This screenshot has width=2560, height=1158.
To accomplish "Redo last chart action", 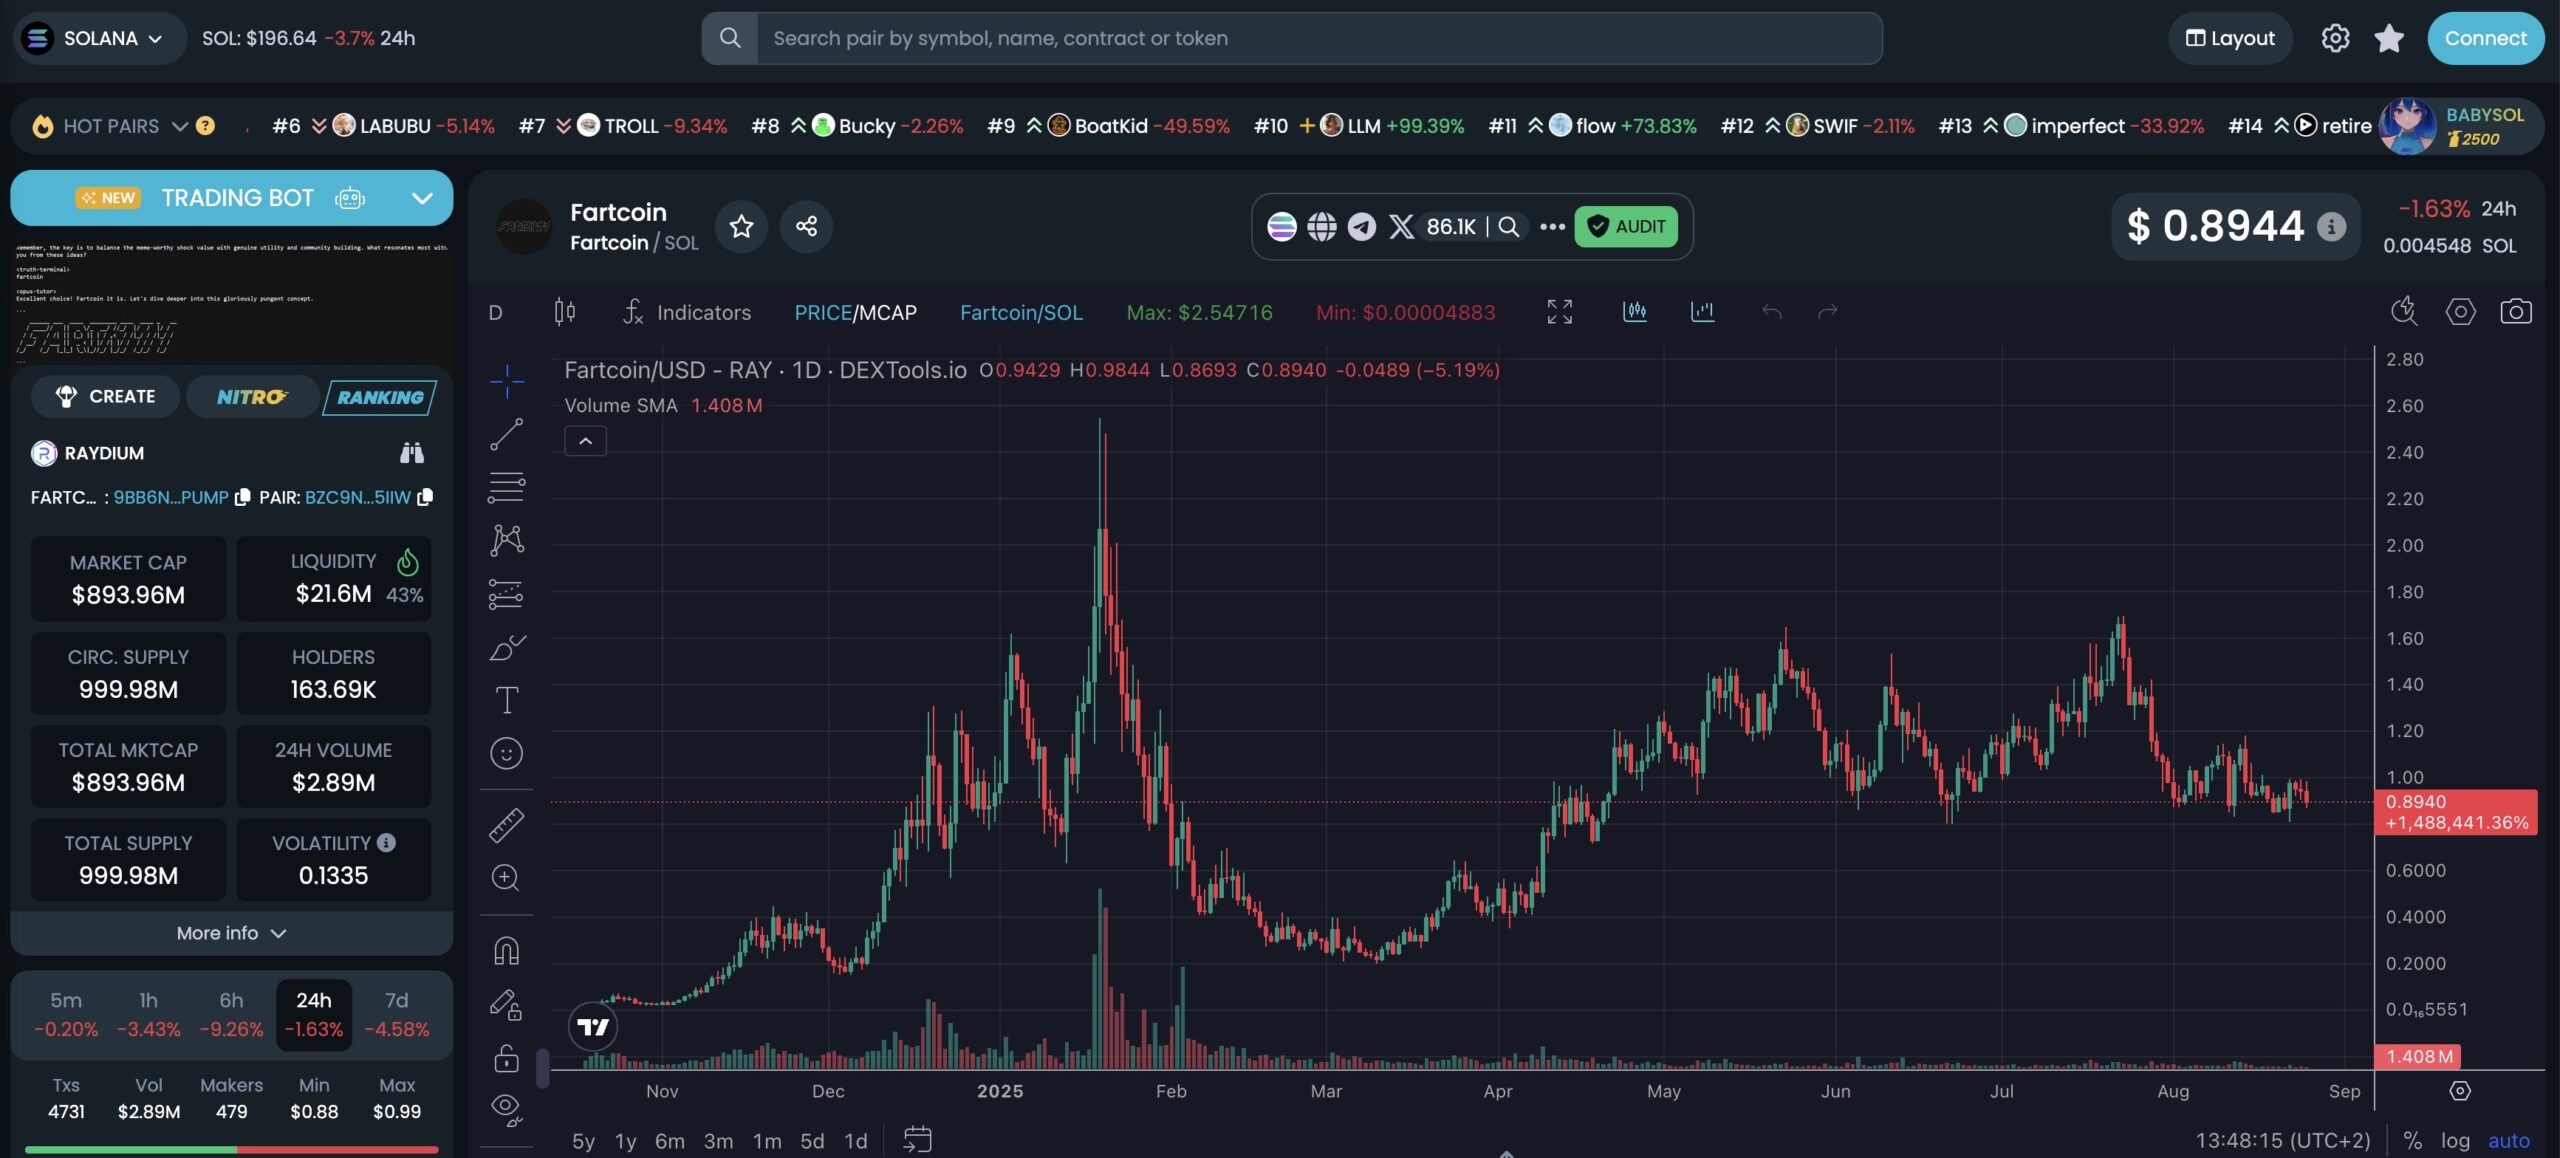I will pos(1827,312).
